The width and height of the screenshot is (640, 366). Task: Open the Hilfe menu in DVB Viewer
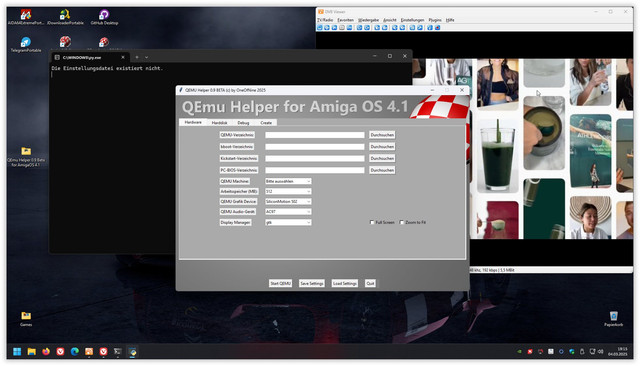(x=450, y=20)
